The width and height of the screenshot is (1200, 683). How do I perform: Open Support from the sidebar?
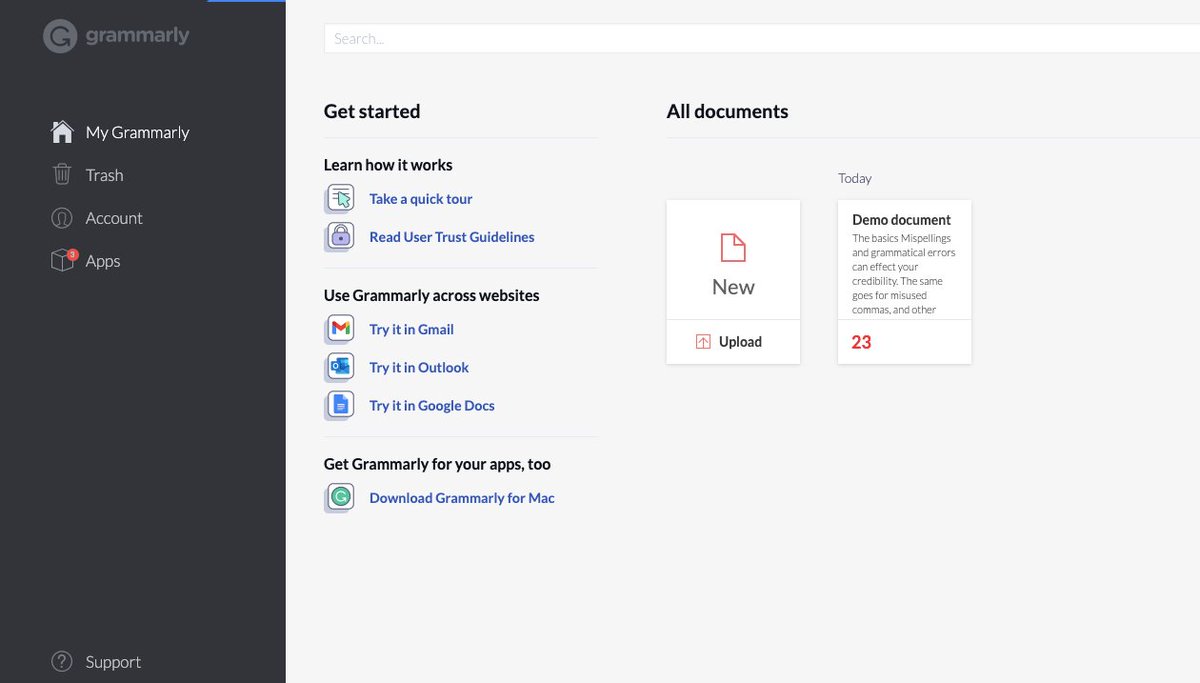[113, 662]
